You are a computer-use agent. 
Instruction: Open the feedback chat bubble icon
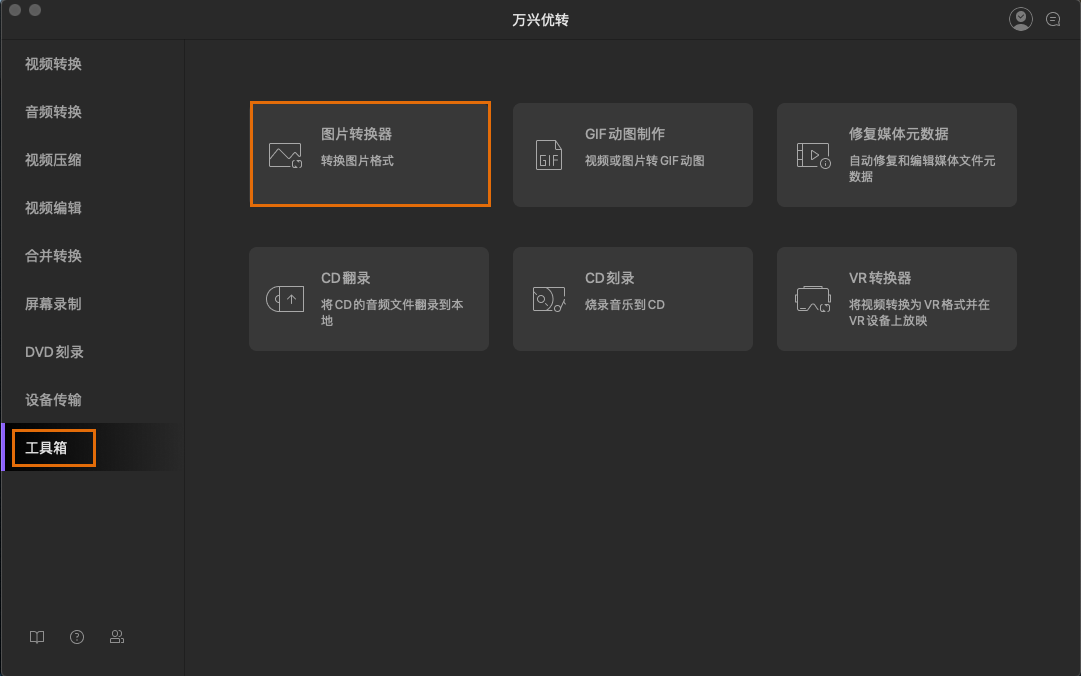point(1053,18)
